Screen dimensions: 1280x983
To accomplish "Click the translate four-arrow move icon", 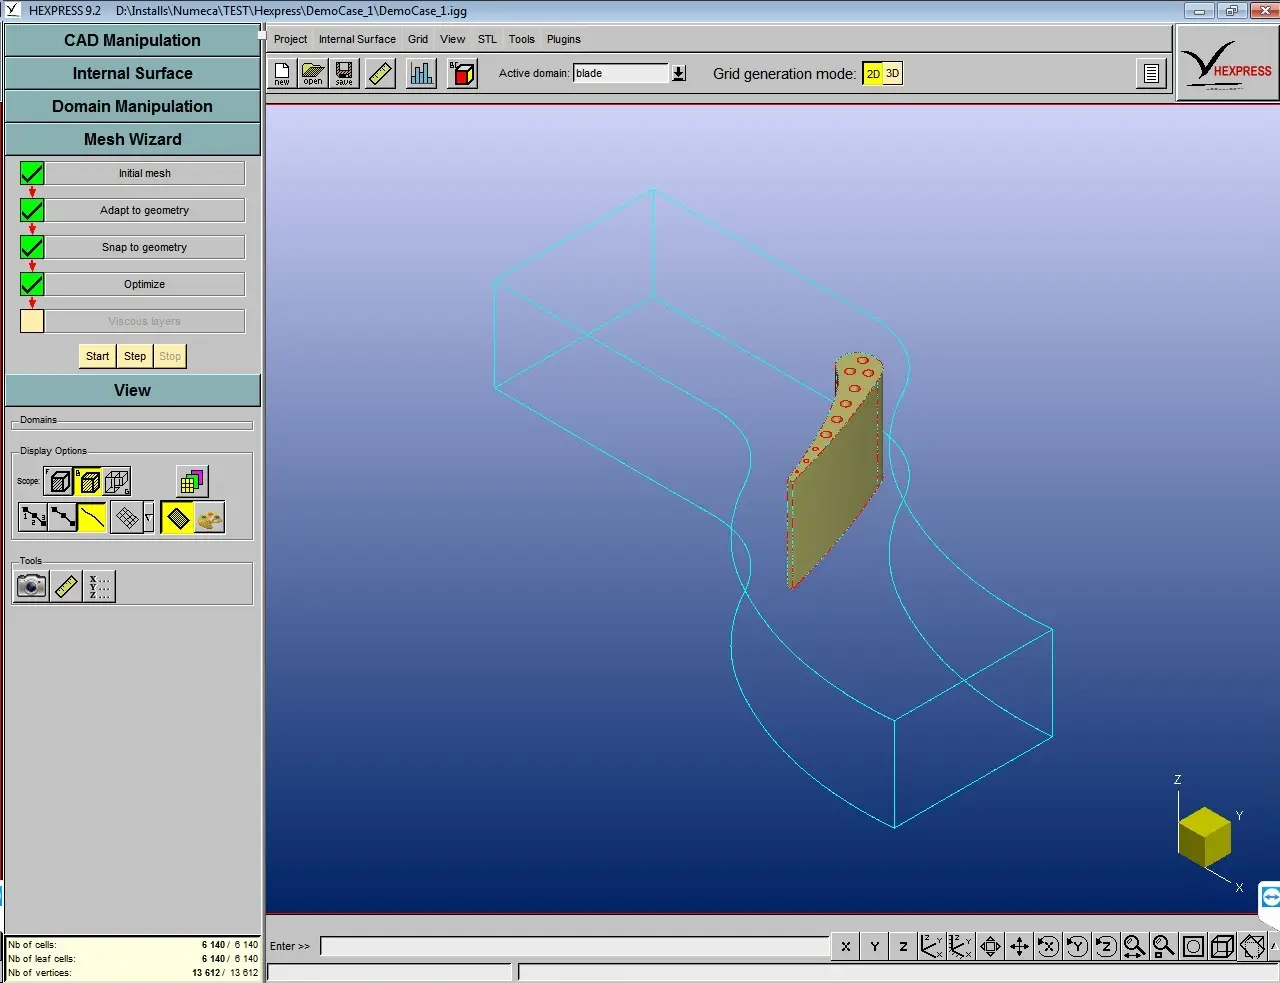I will click(x=1019, y=946).
